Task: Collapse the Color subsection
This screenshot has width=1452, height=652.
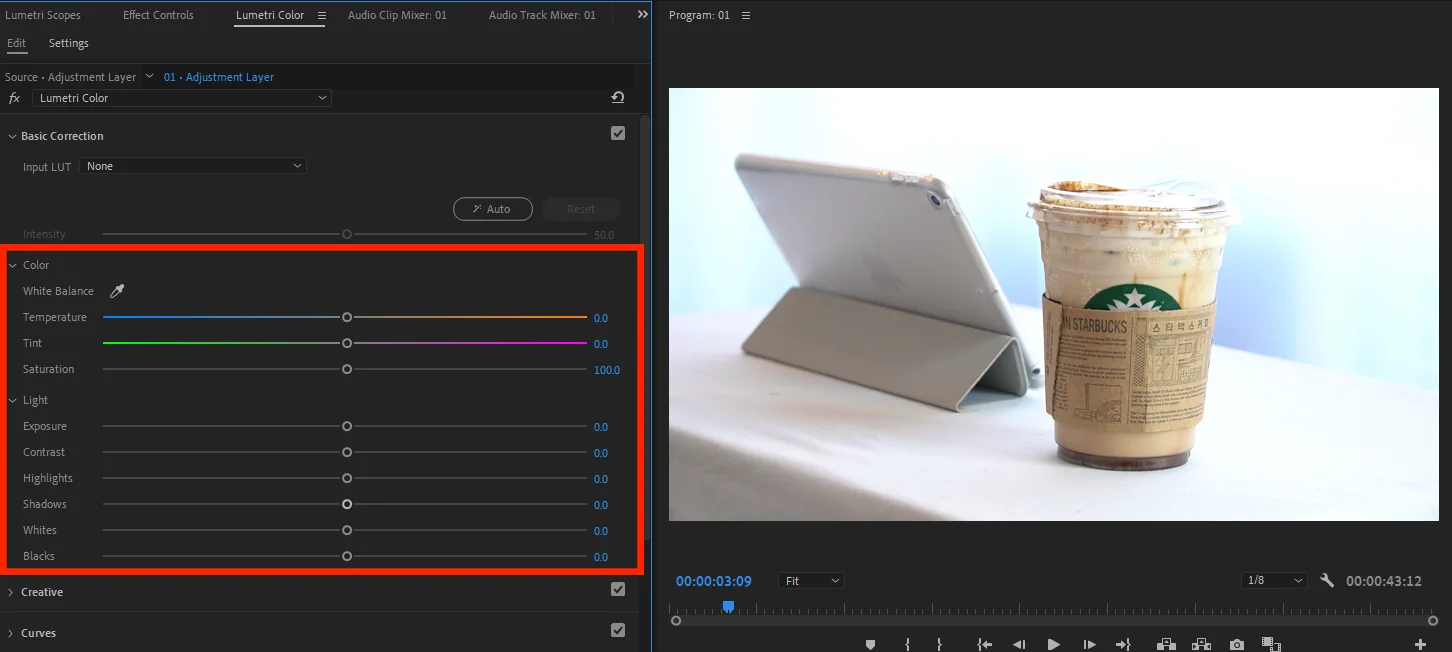Action: [x=13, y=265]
